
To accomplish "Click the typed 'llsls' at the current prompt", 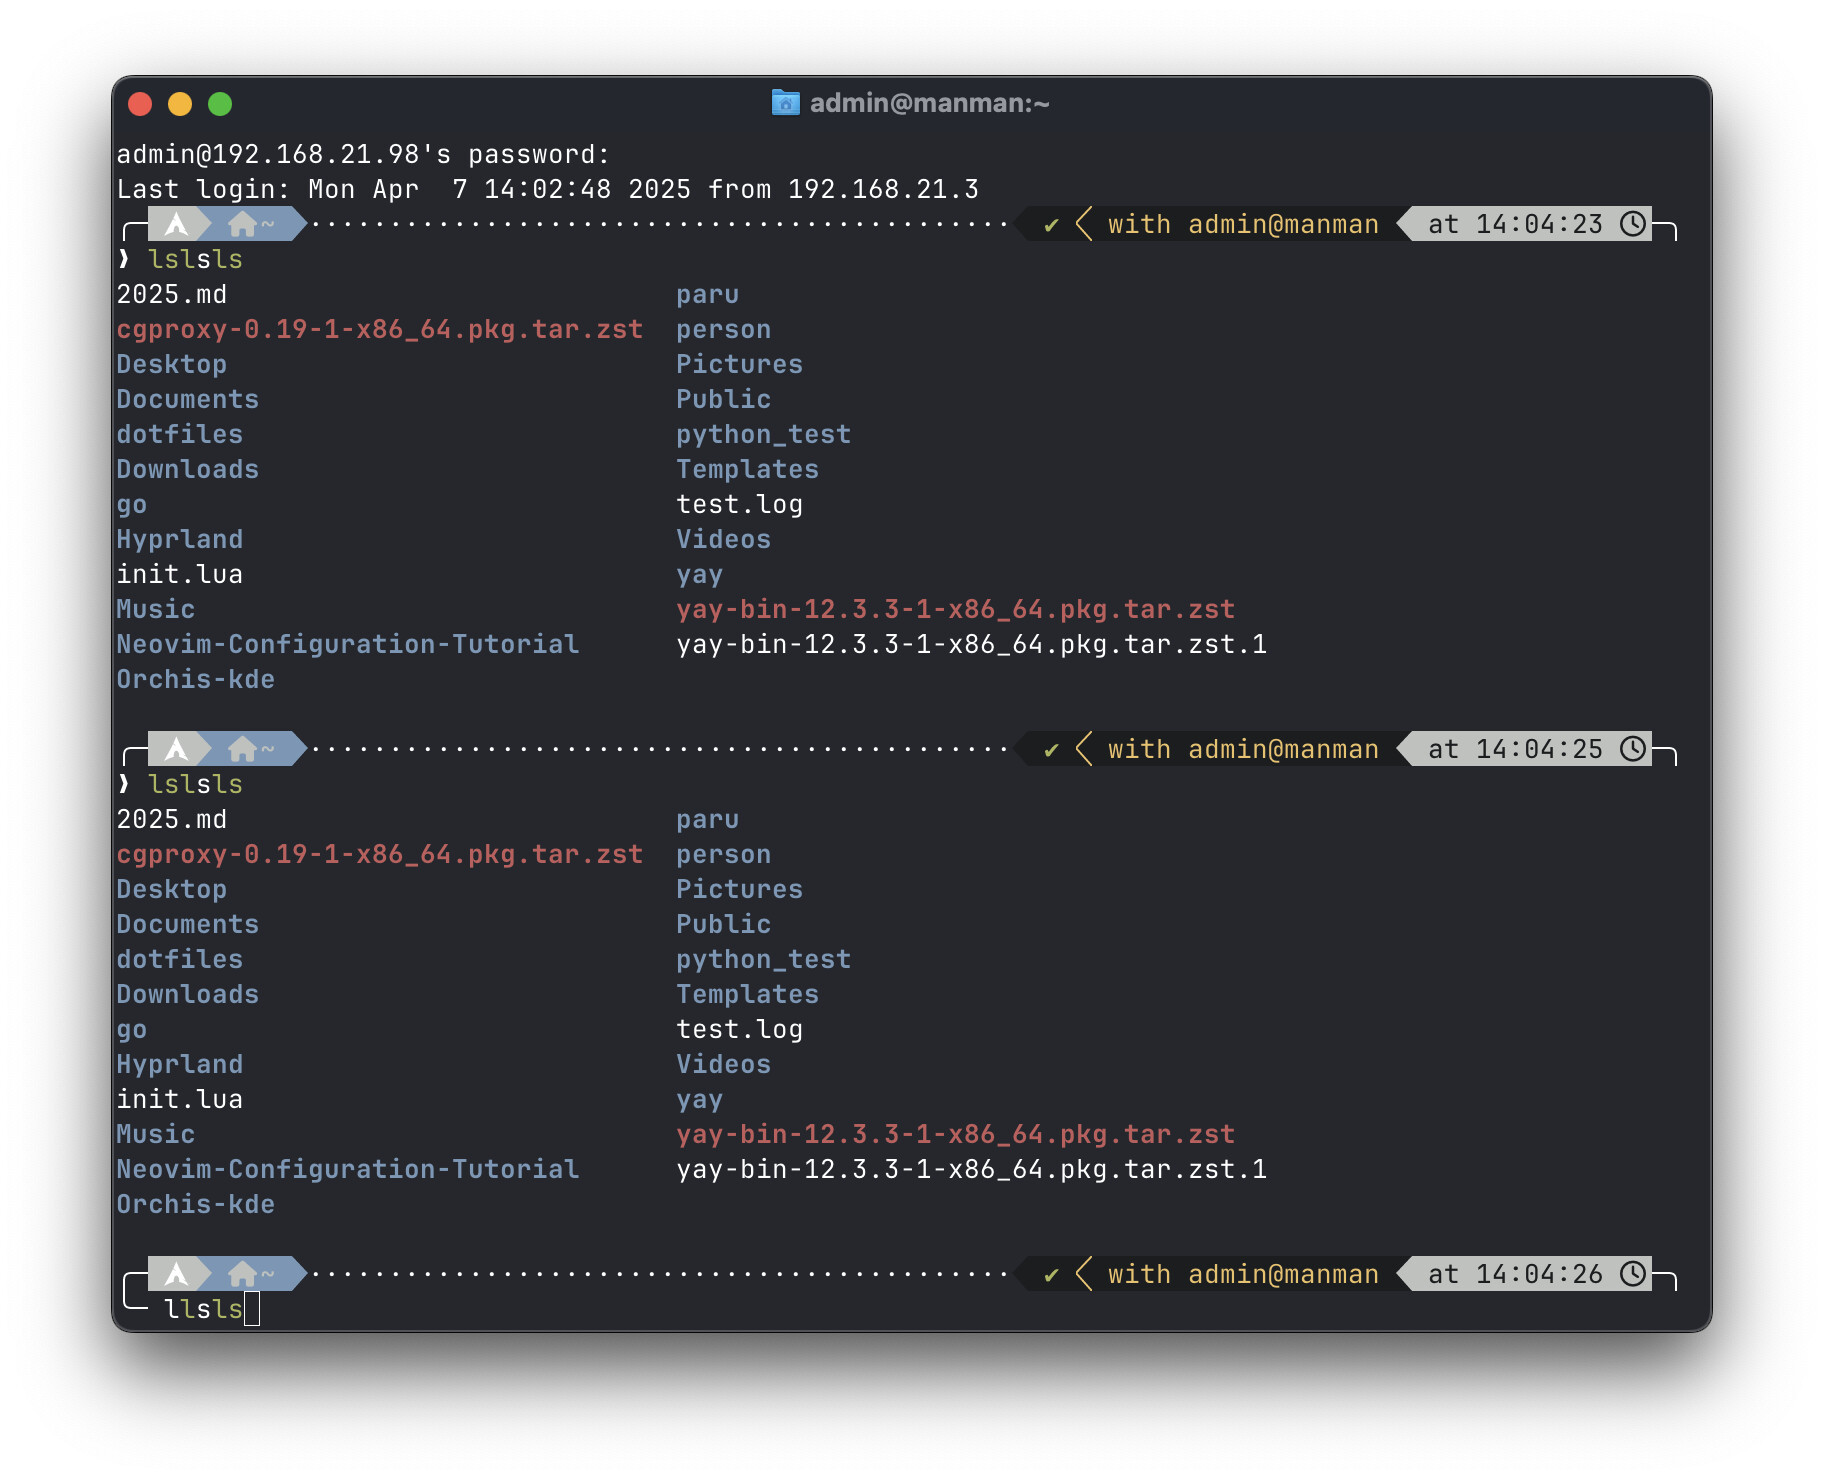I will tap(203, 1309).
